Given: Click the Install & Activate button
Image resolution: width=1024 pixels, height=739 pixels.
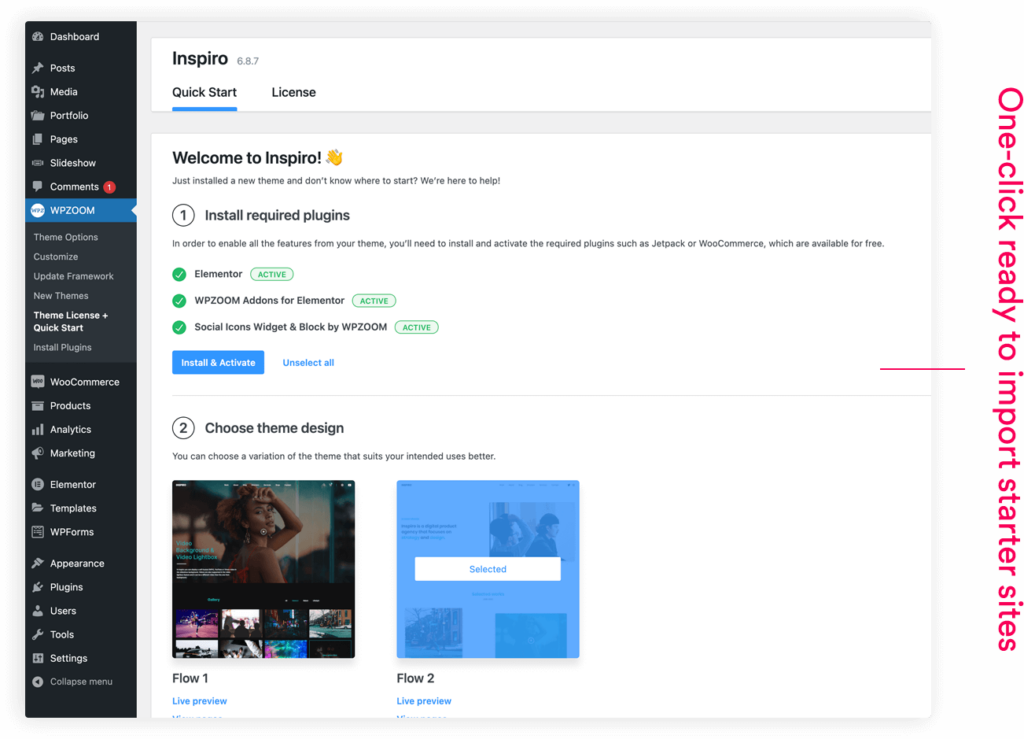Looking at the screenshot, I should point(218,362).
